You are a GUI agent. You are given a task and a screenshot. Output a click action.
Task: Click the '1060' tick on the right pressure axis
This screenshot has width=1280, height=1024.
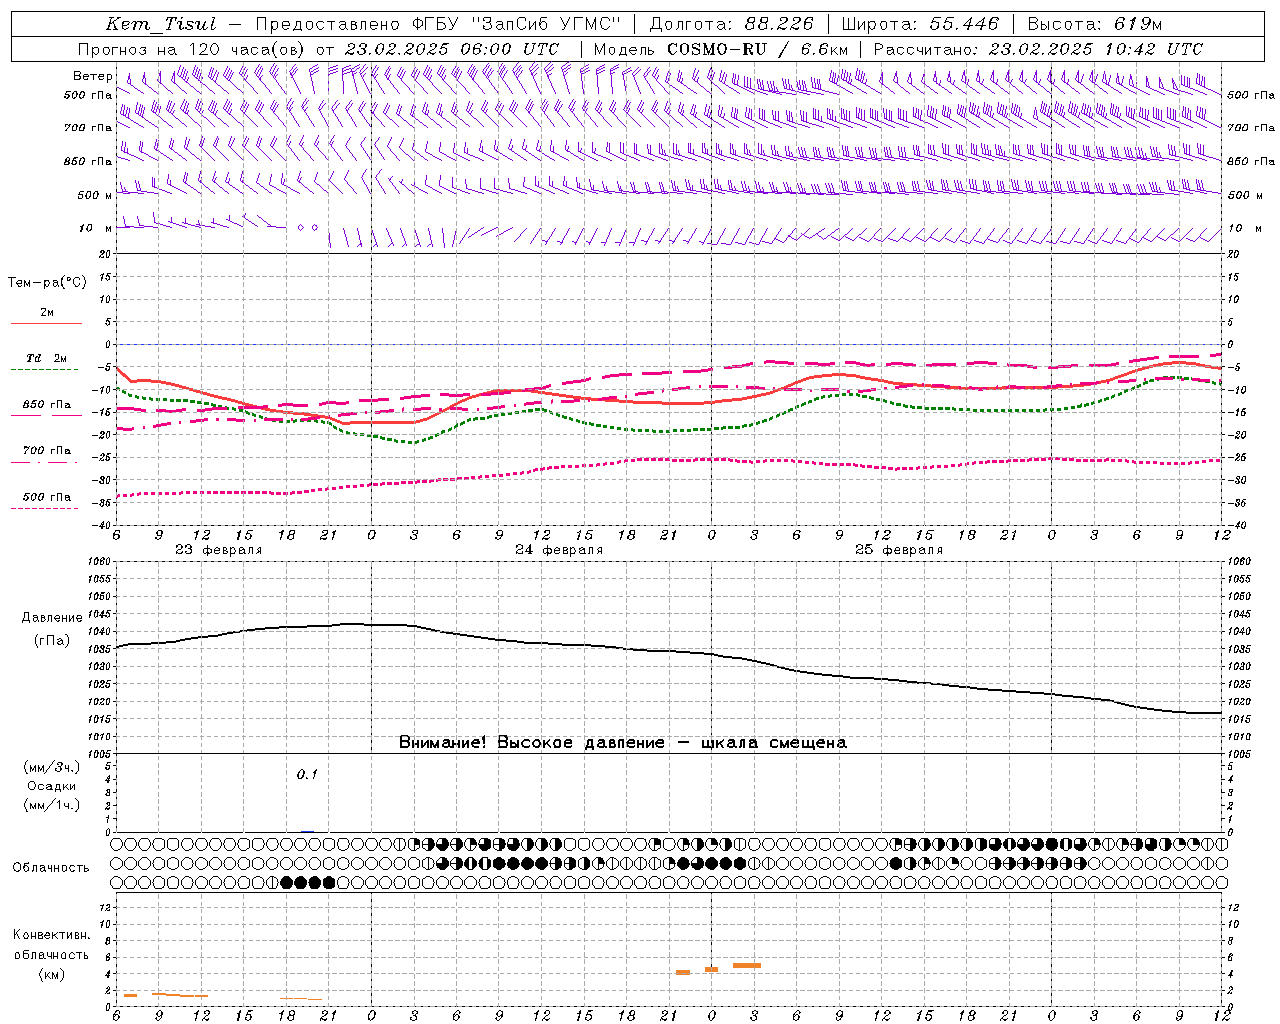click(x=1238, y=561)
